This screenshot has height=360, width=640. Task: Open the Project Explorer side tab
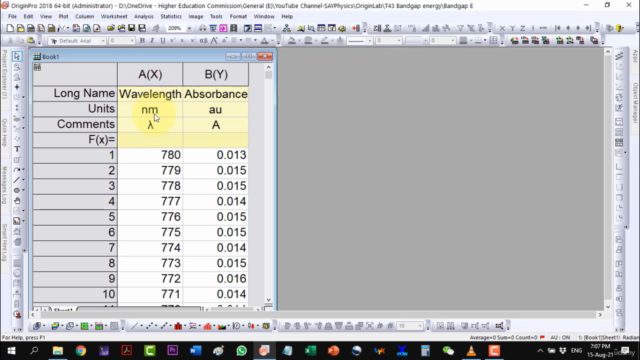point(4,74)
